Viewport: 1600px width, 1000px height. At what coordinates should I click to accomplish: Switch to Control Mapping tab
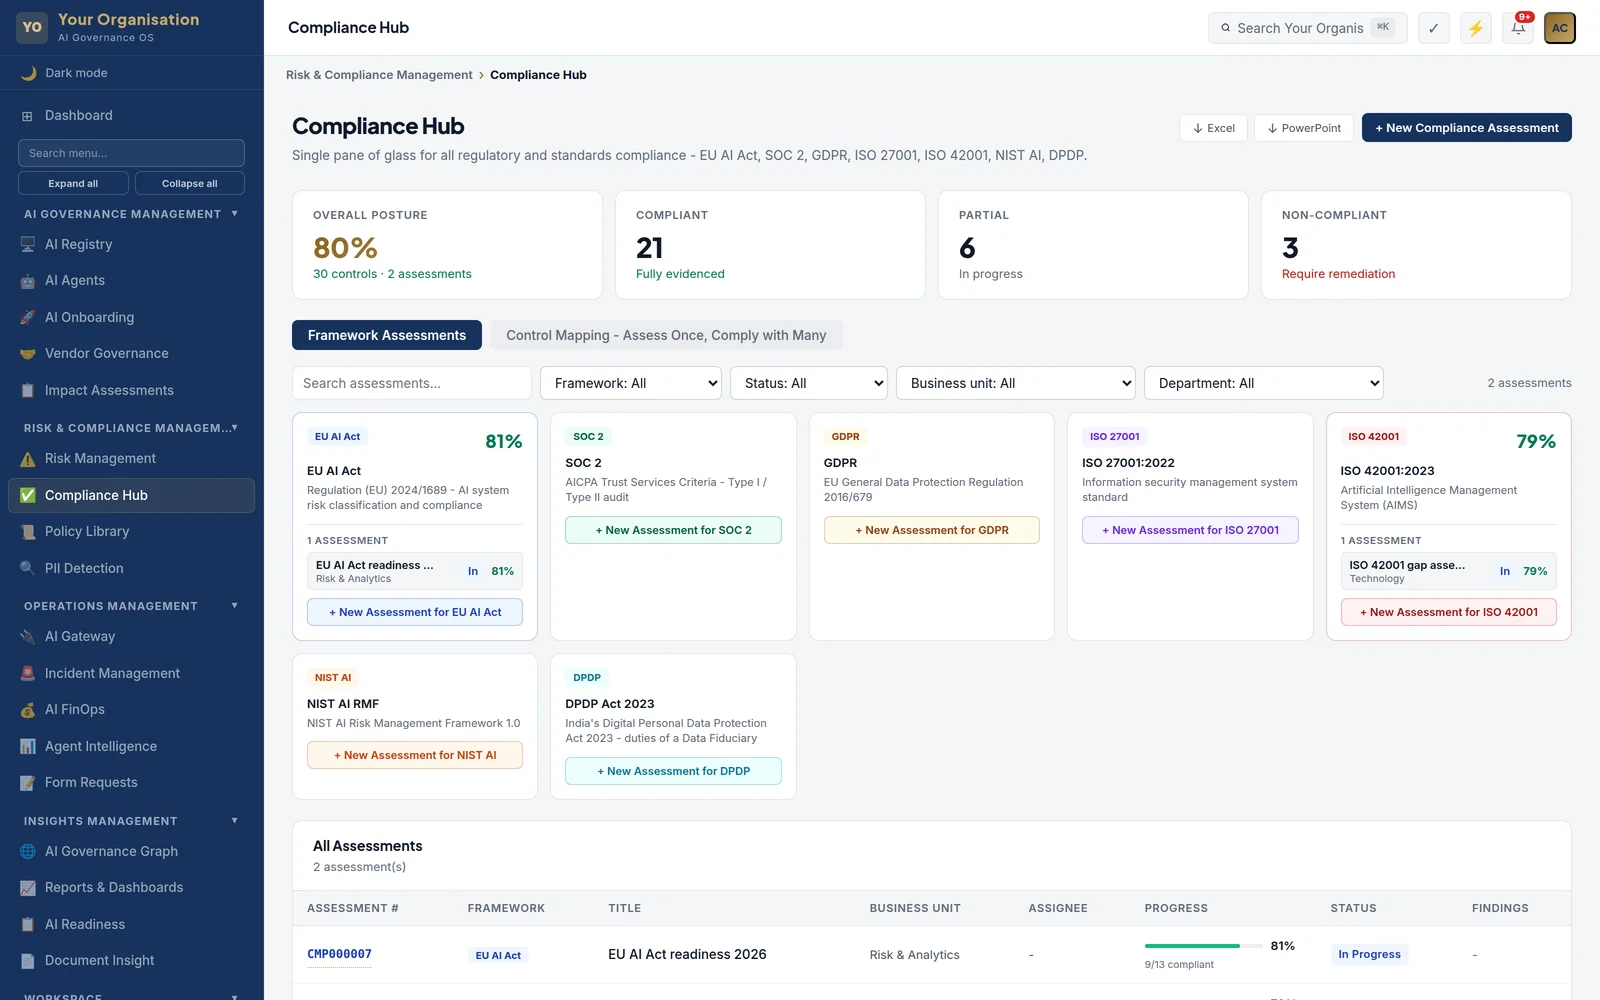(x=666, y=335)
